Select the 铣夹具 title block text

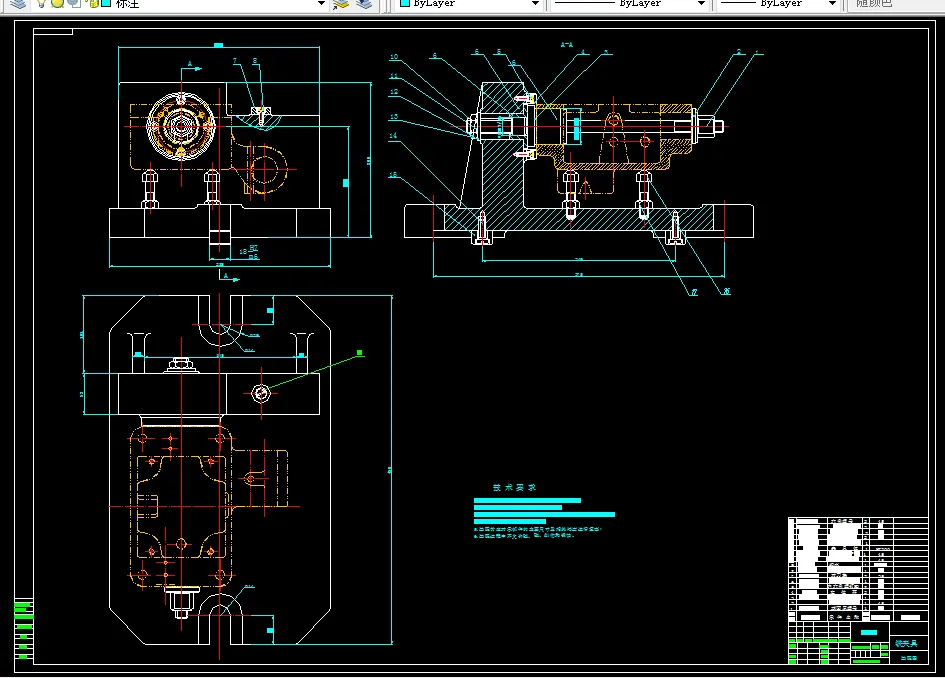point(906,643)
